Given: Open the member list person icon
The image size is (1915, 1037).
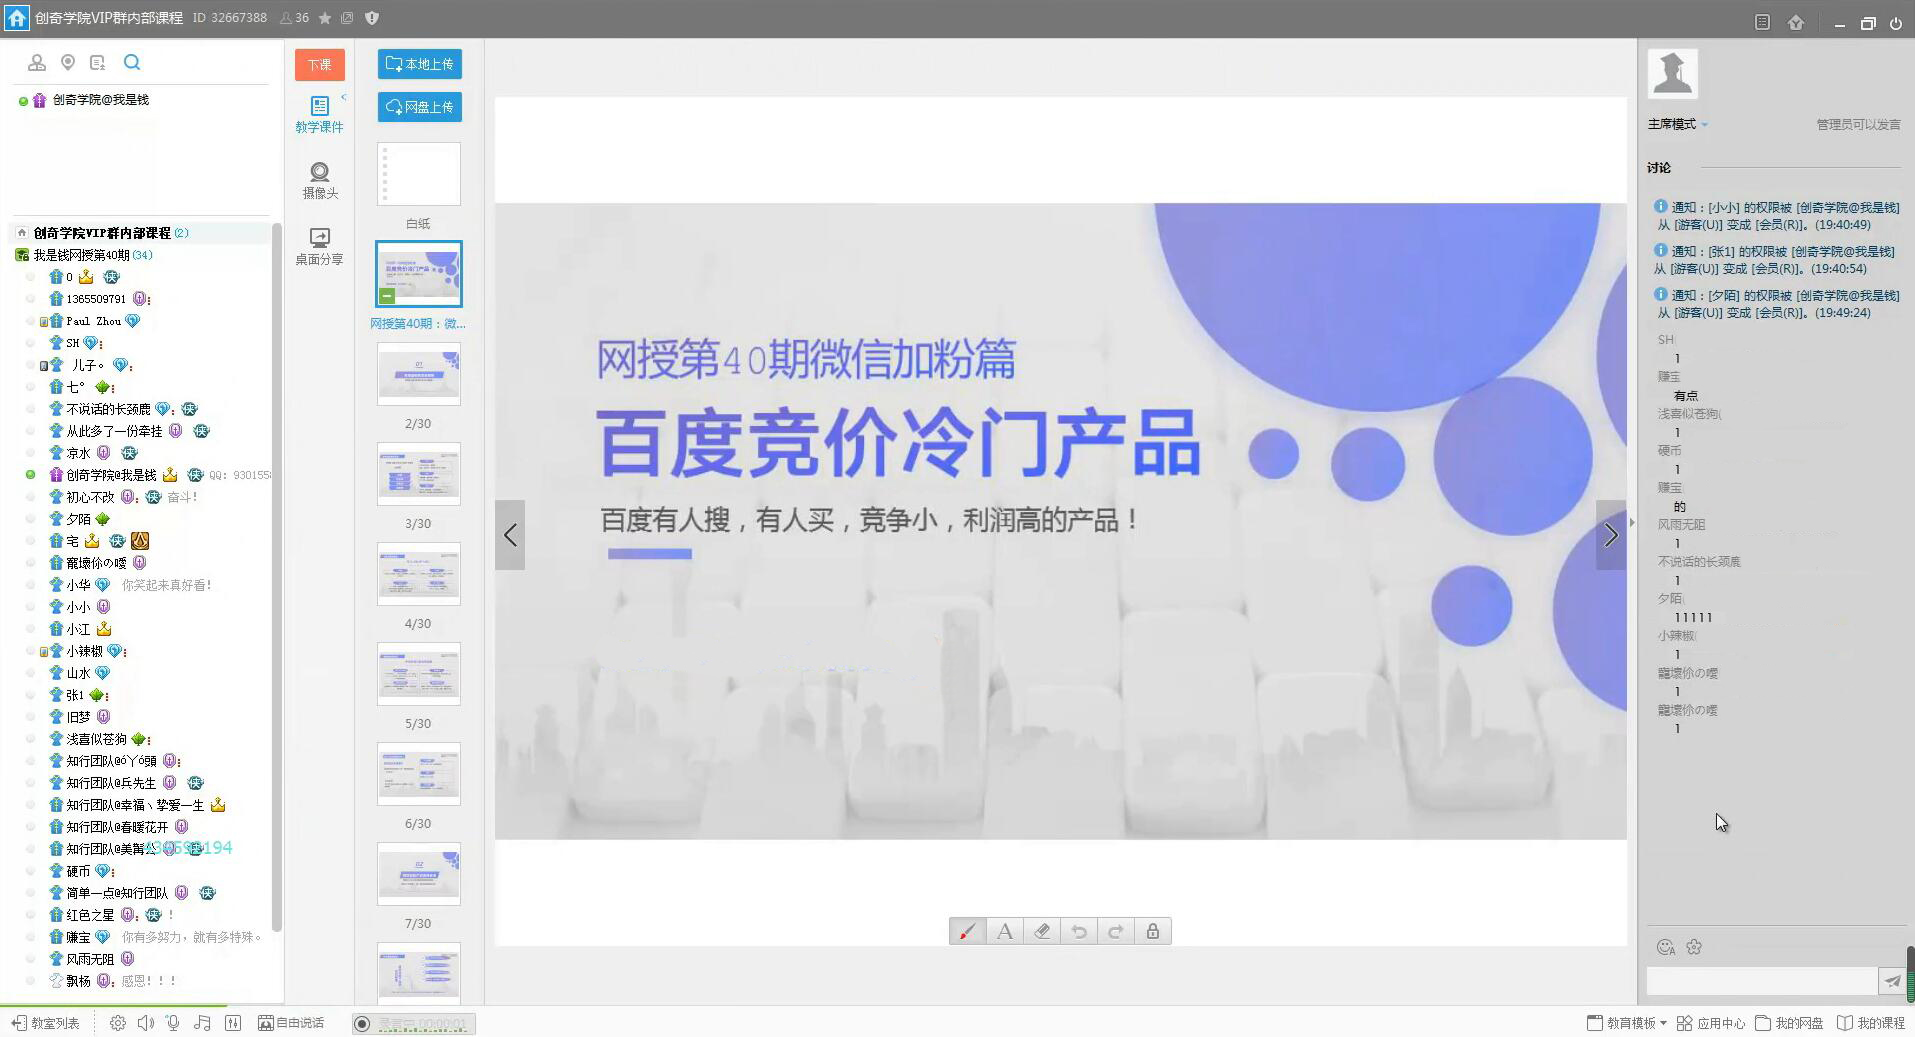Looking at the screenshot, I should [x=37, y=63].
